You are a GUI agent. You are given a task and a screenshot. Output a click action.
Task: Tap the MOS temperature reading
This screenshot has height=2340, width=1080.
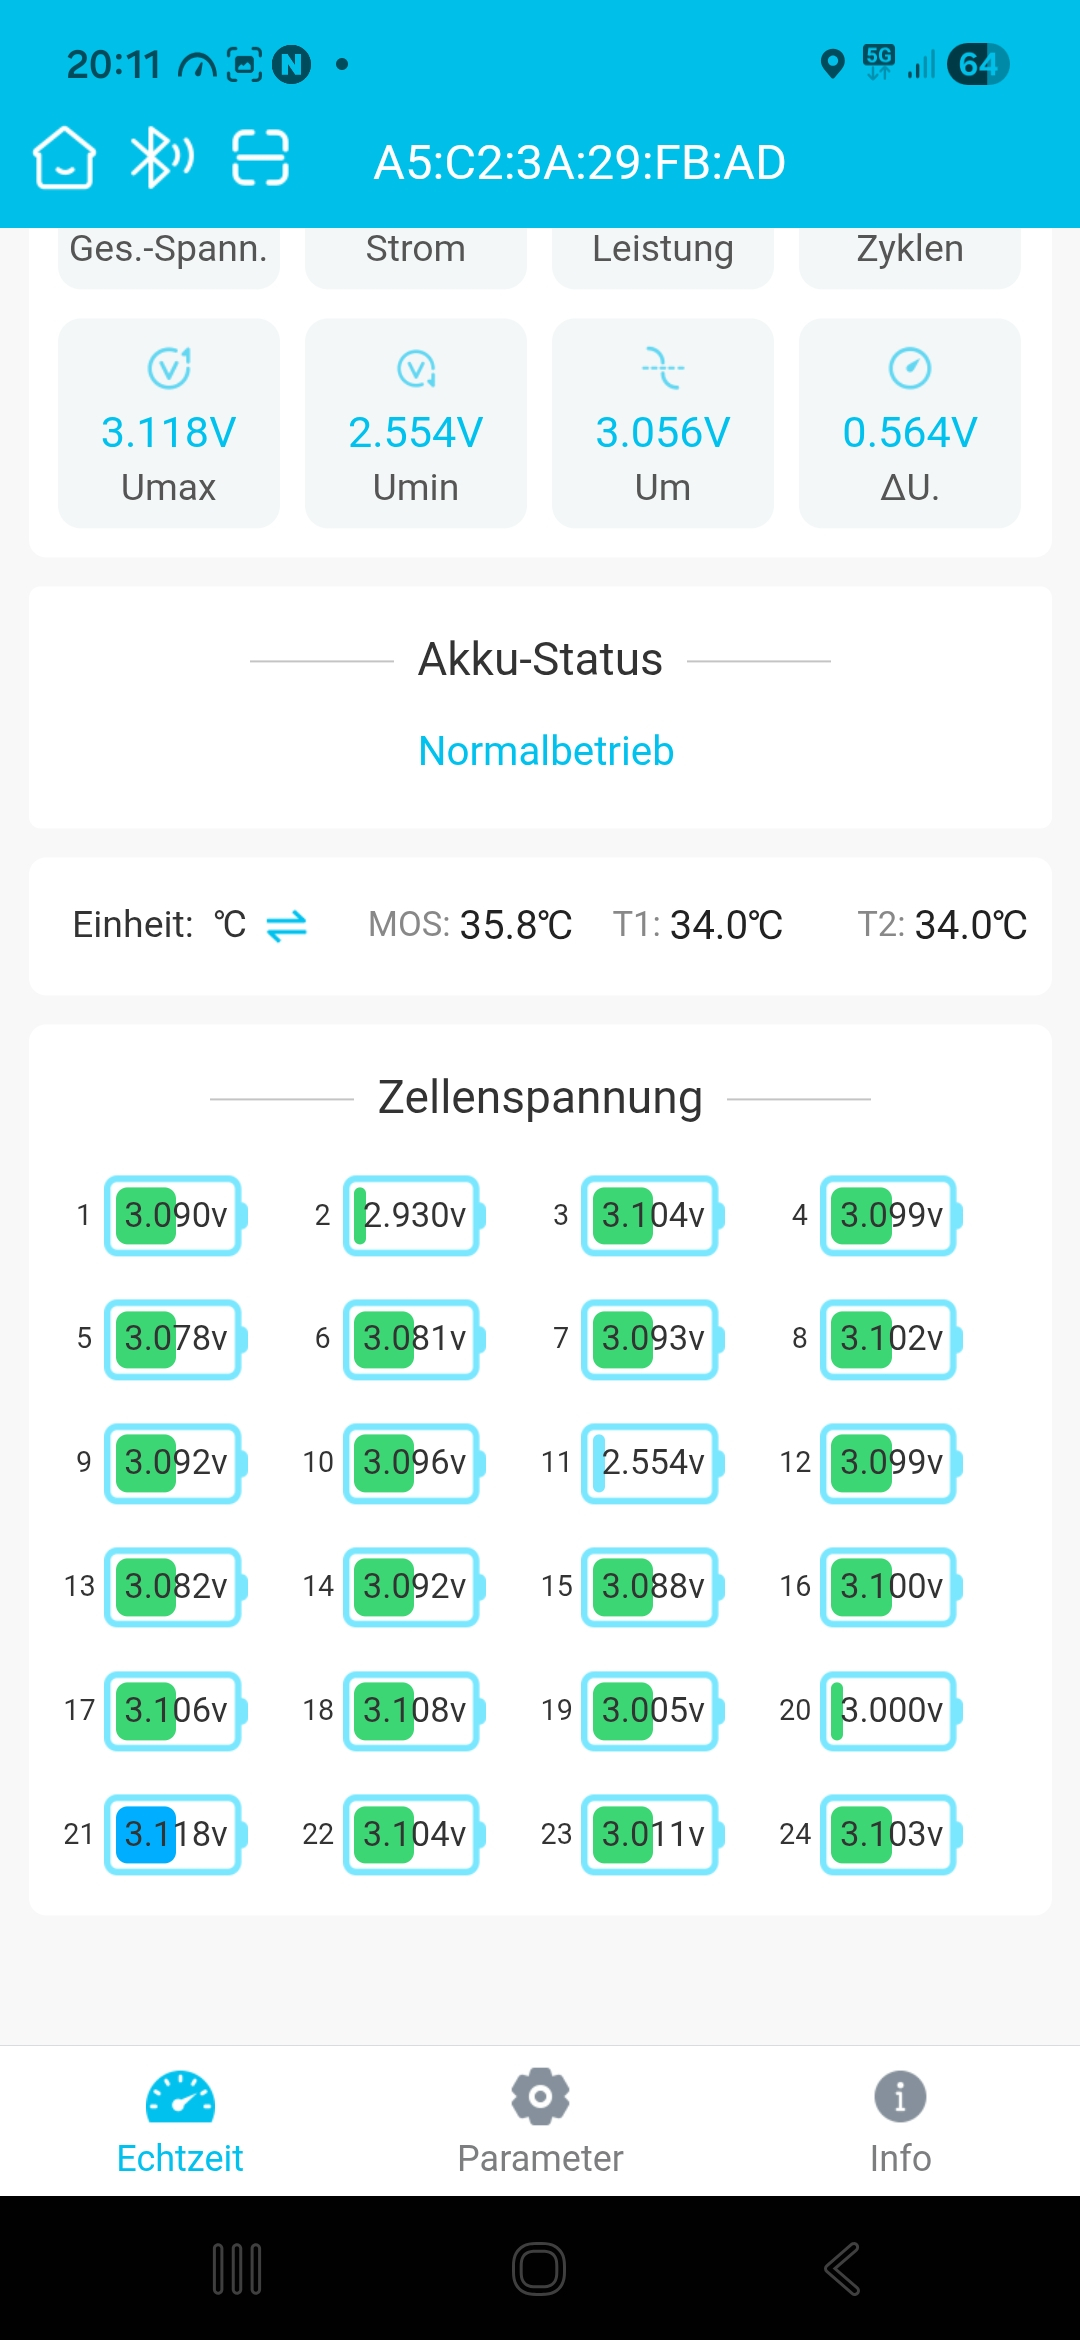point(470,925)
